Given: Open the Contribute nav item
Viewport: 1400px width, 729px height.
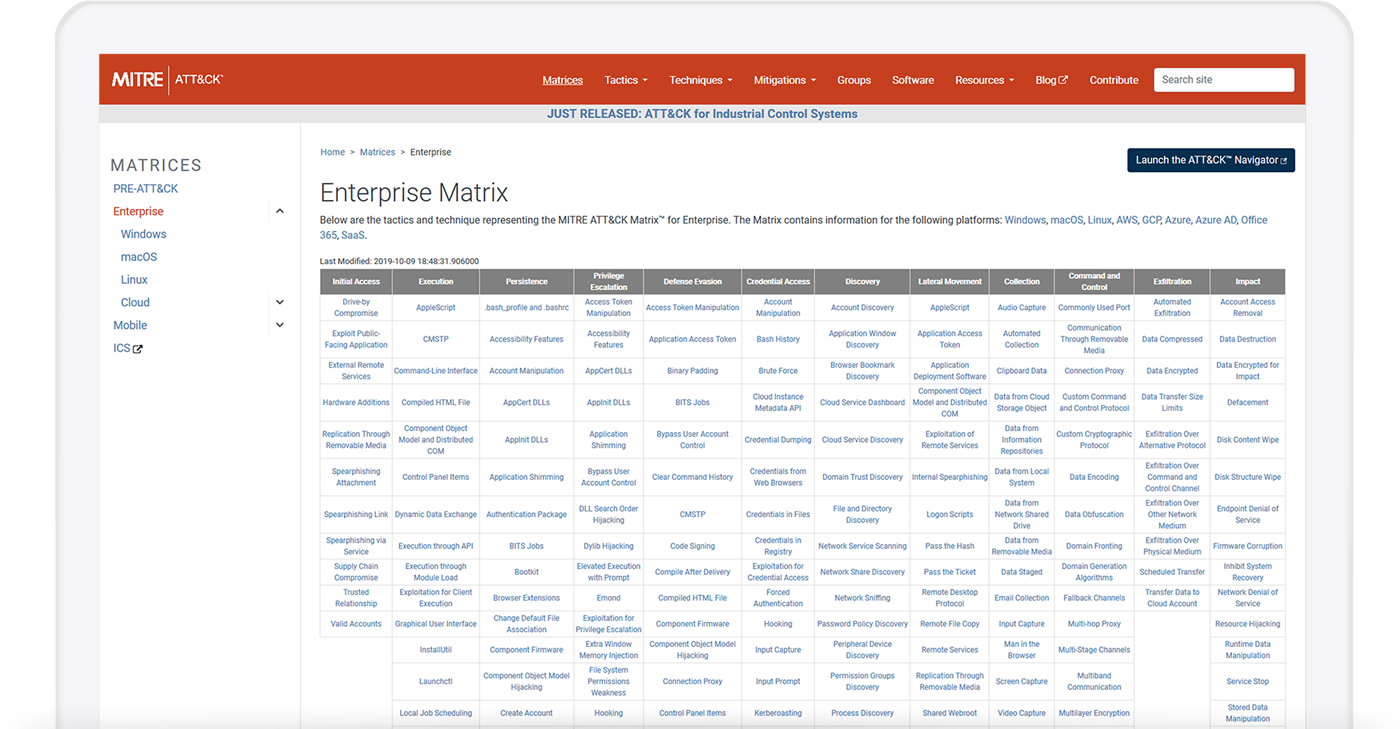Looking at the screenshot, I should pyautogui.click(x=1114, y=80).
